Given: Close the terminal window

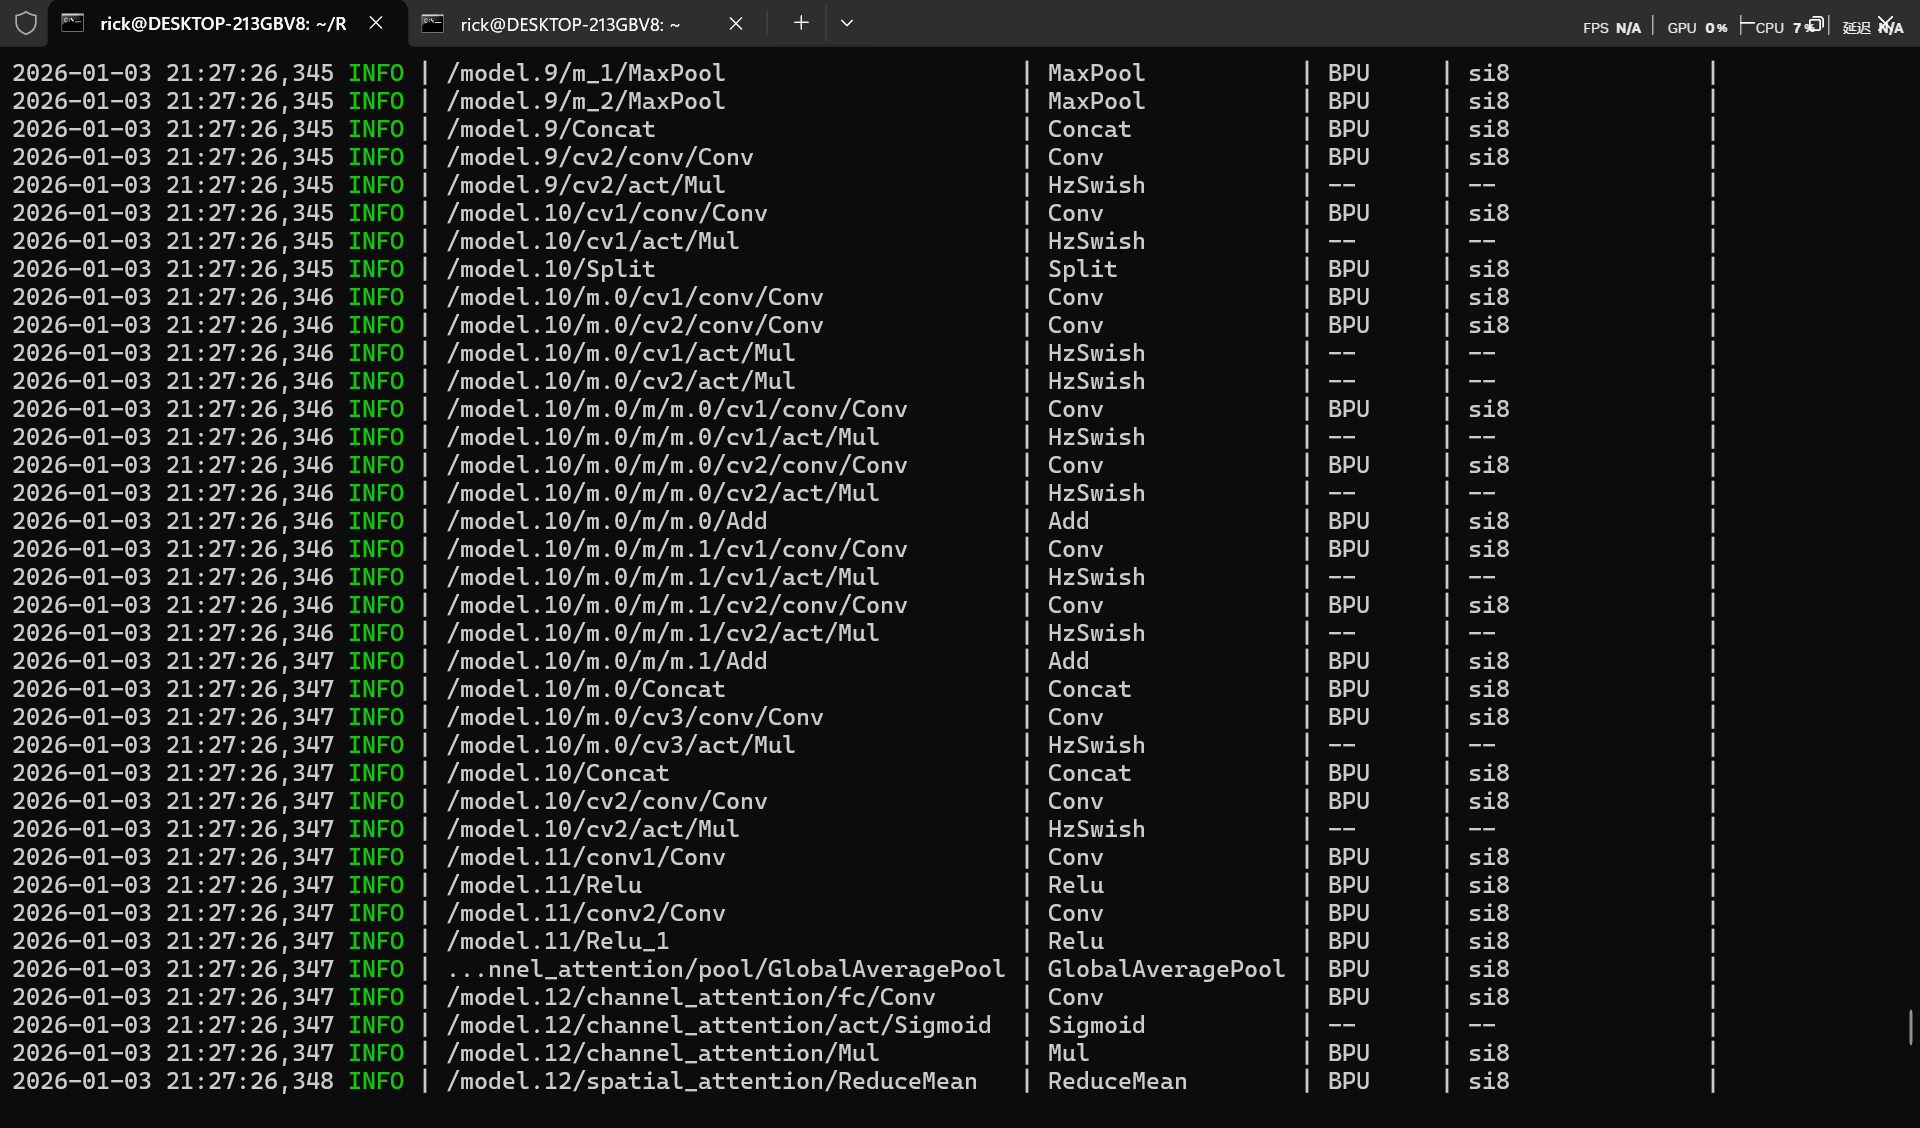Looking at the screenshot, I should [1885, 23].
